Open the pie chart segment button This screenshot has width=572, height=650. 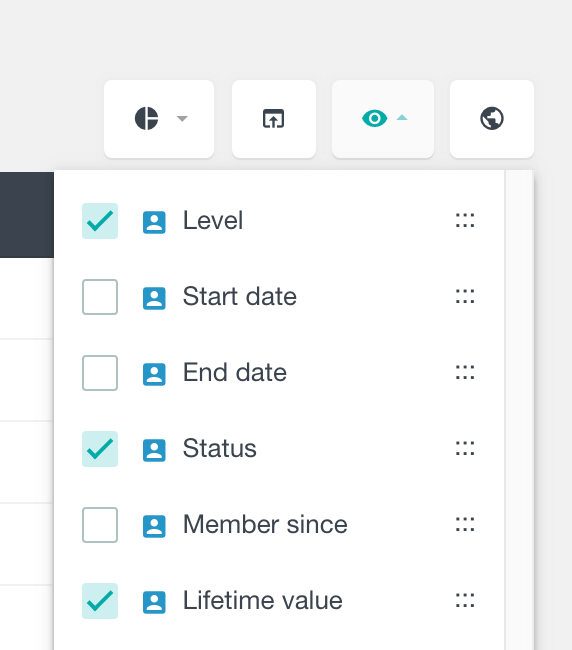point(159,119)
